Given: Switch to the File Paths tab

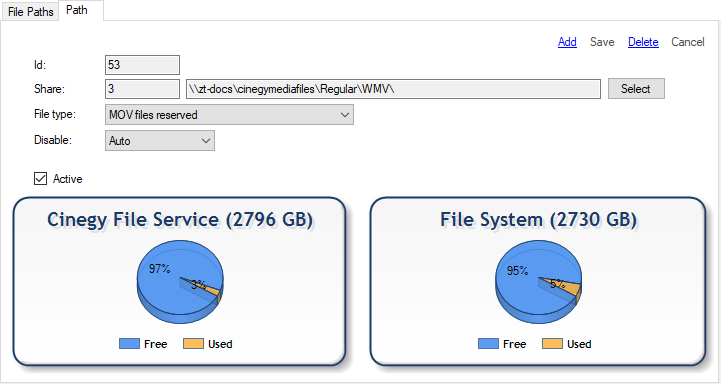Looking at the screenshot, I should tap(30, 11).
